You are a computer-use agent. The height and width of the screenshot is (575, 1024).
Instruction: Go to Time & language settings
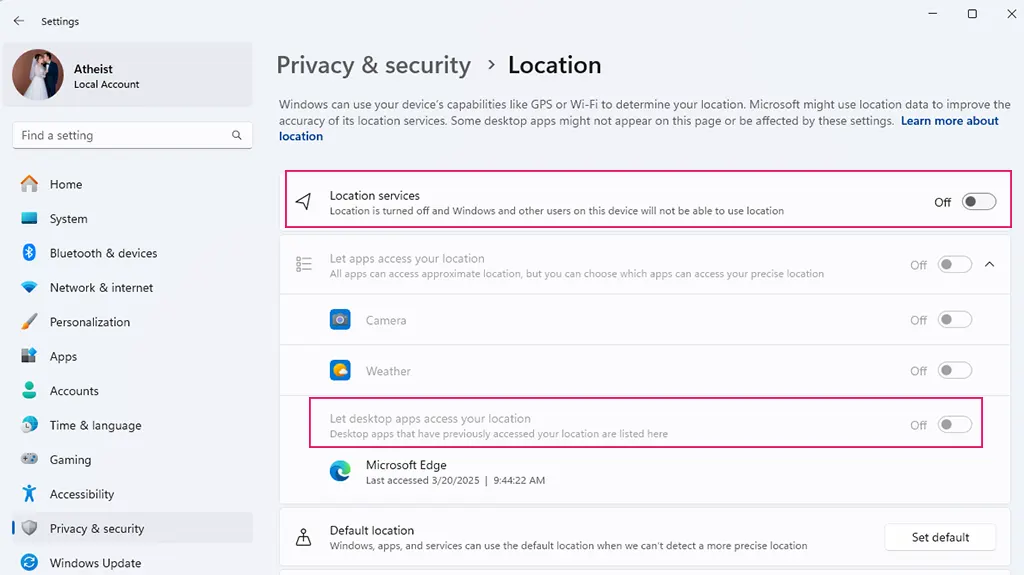point(95,425)
